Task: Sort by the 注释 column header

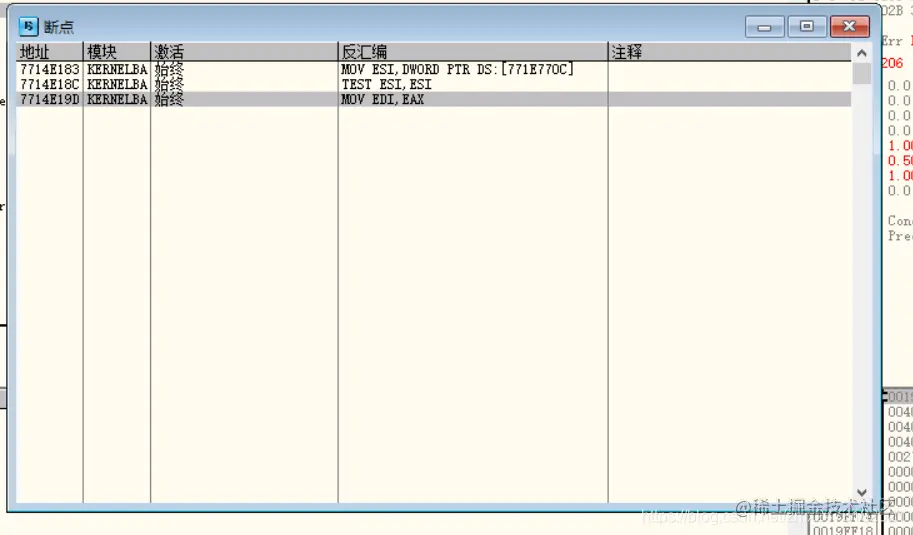Action: click(x=730, y=52)
